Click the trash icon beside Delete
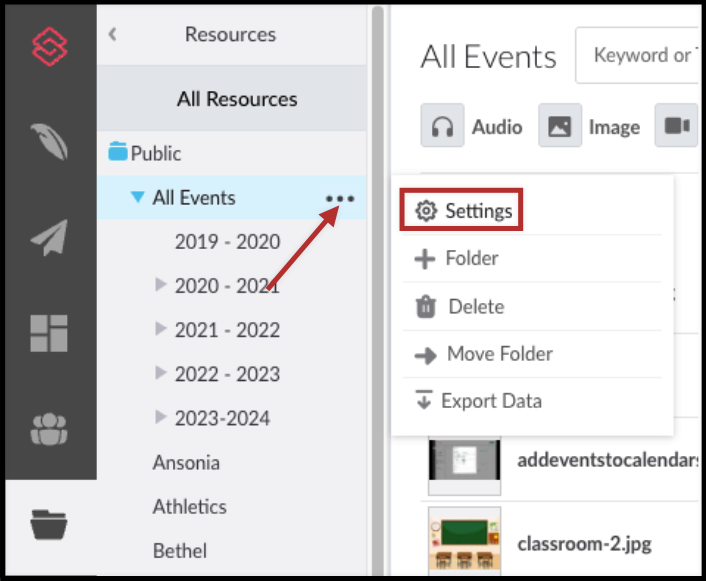Screen dimensions: 706x581 (425, 307)
